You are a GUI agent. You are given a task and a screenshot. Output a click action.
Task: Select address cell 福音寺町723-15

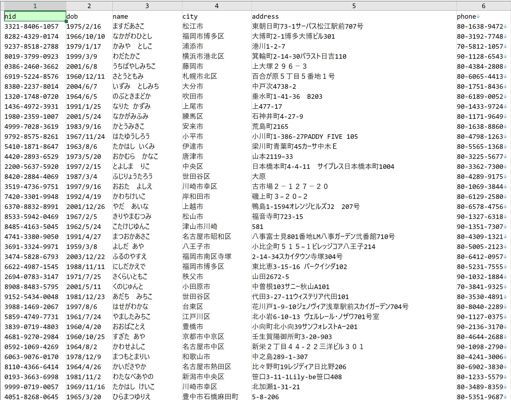354,216
